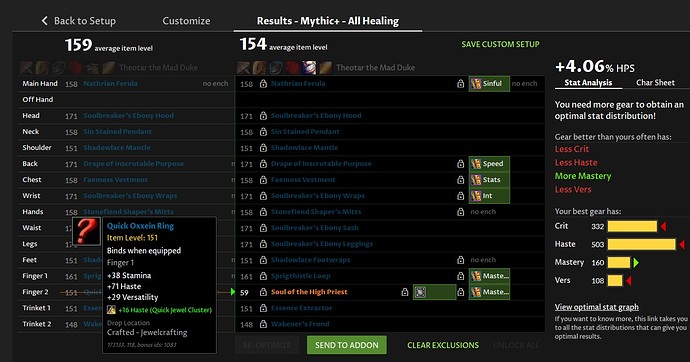Click the Stats enchant icon on Faemoss Vestment
Viewport: 690px width, 362px height.
tap(476, 179)
